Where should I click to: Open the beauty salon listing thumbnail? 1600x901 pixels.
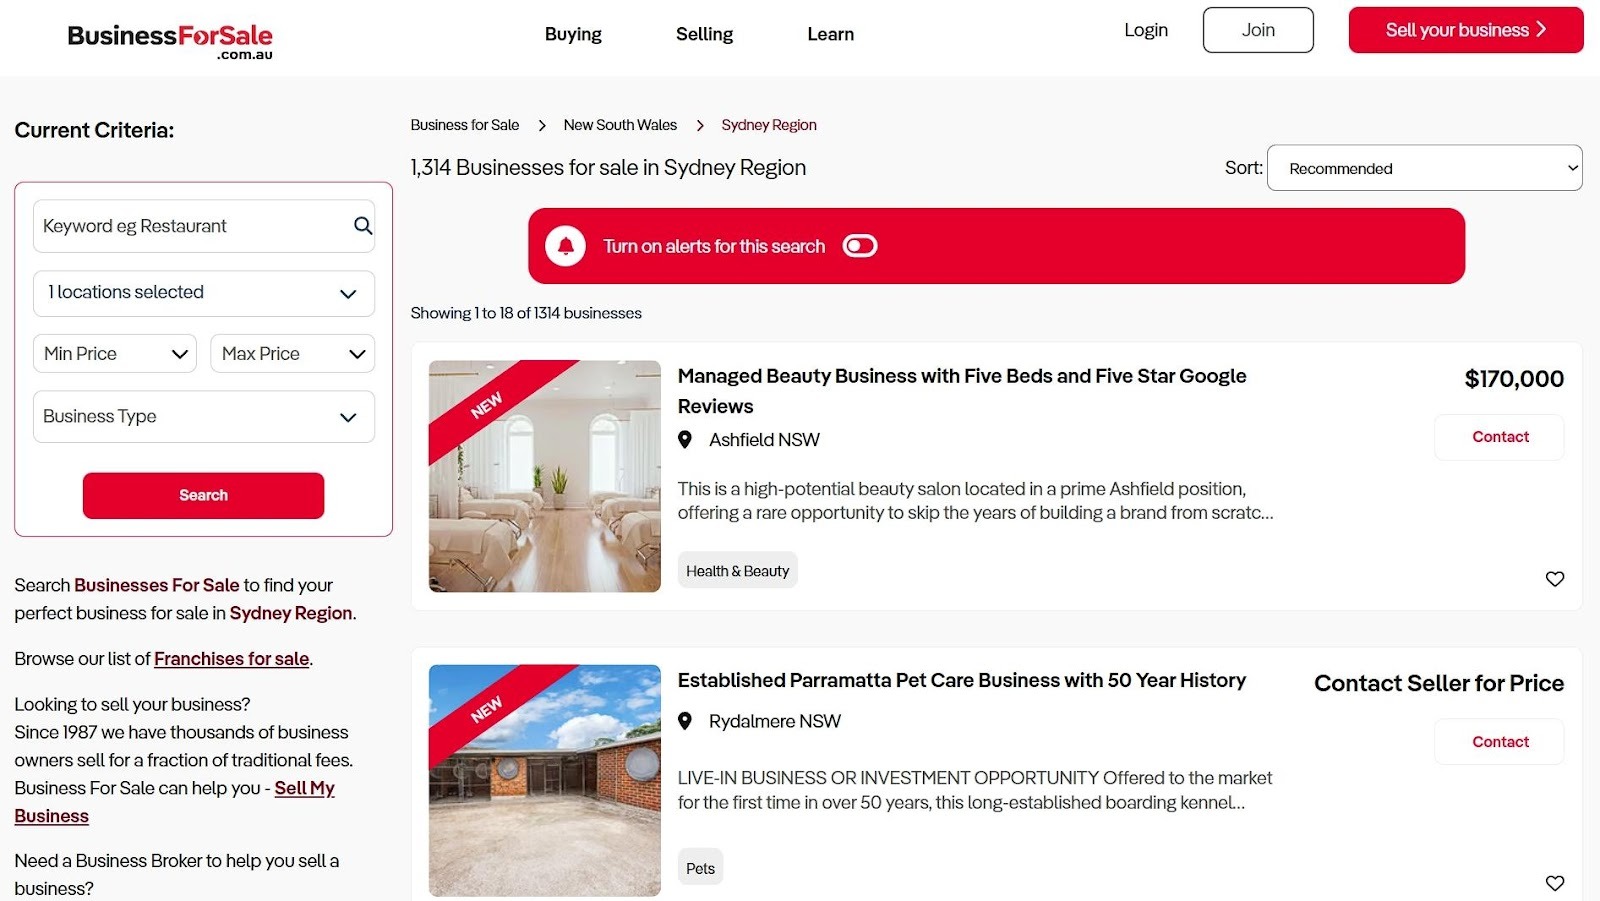click(544, 477)
